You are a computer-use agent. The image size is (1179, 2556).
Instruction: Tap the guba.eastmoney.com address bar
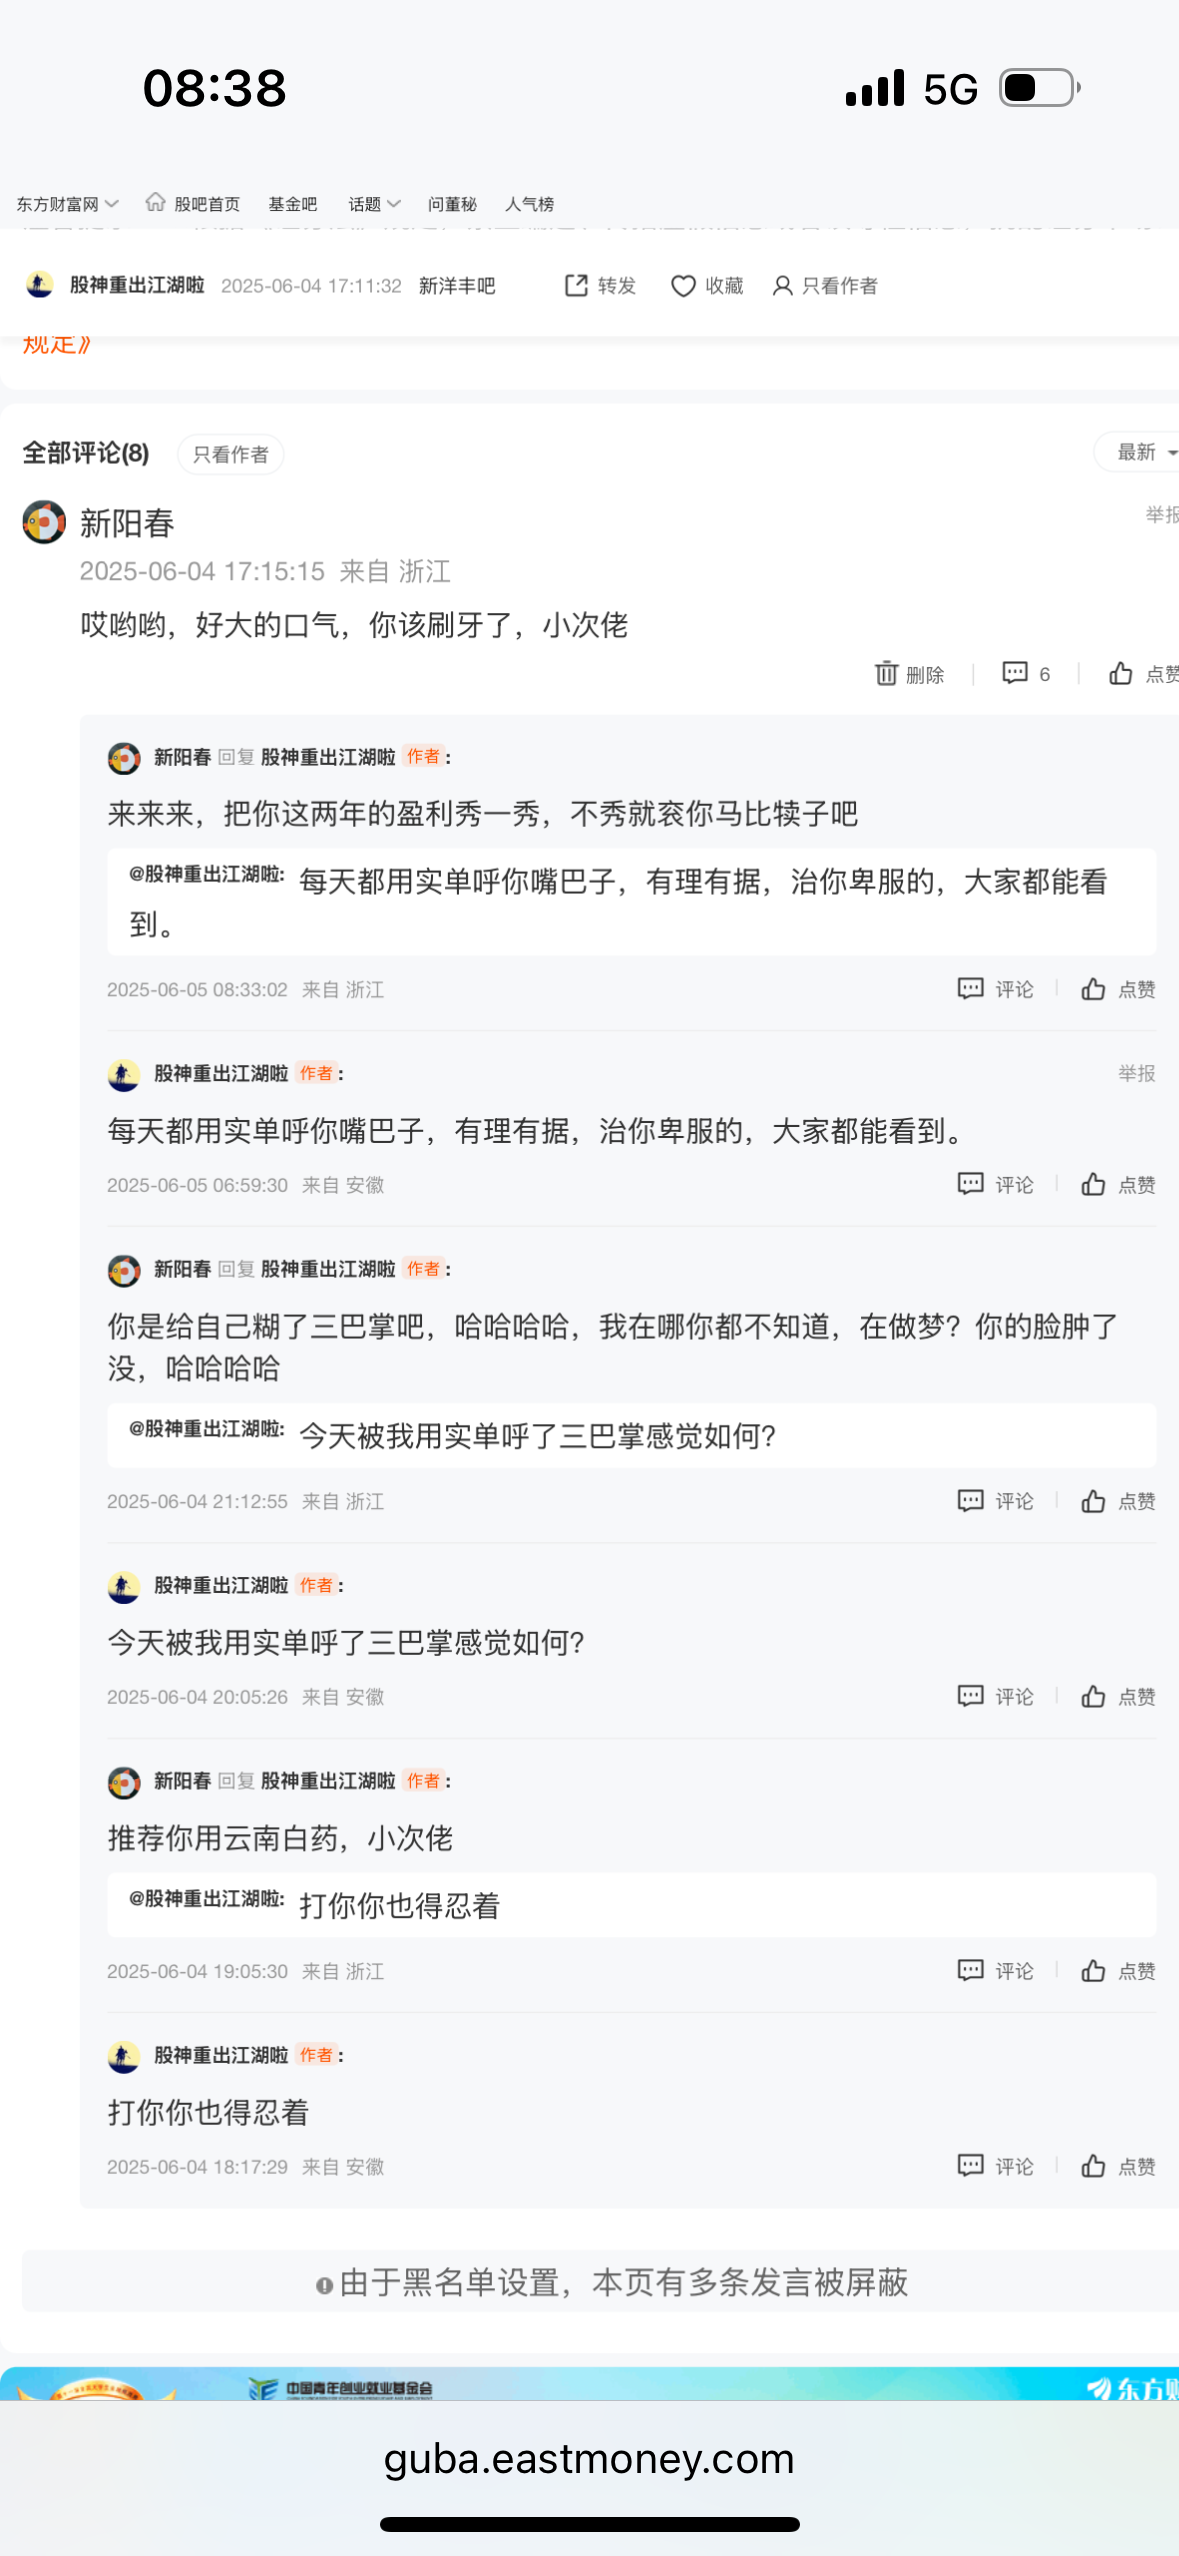[589, 2459]
